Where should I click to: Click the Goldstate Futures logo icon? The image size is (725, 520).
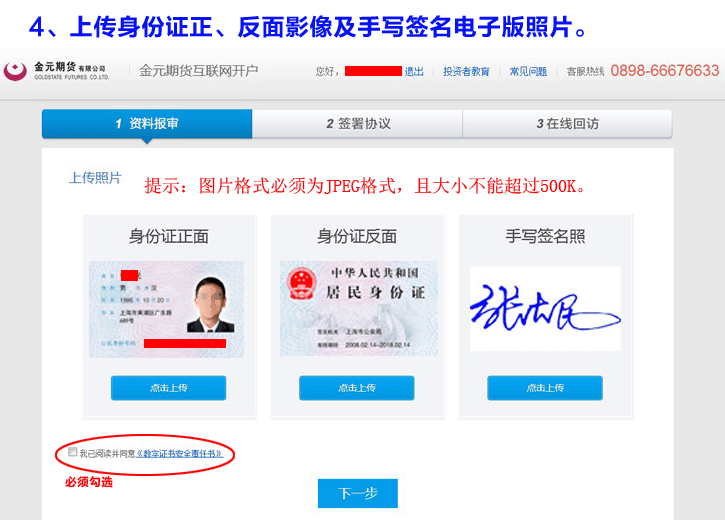15,71
